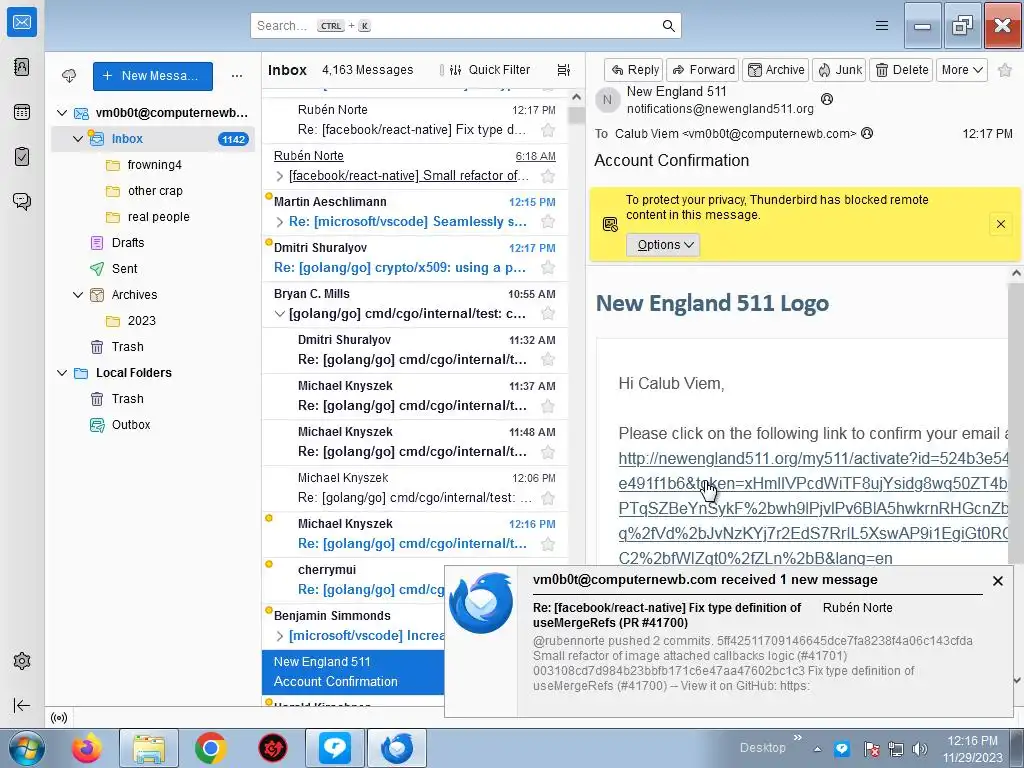This screenshot has width=1024, height=768.
Task: Mark the message as Junk
Action: [x=839, y=70]
